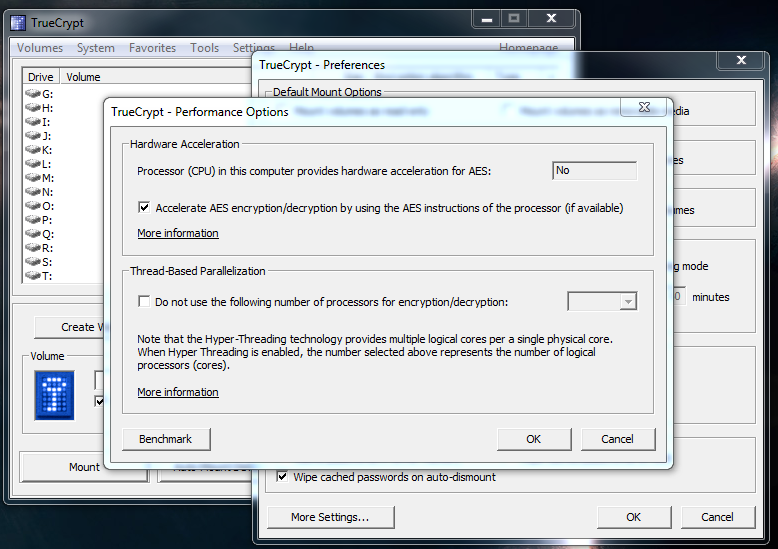Click the Mount button in main window
The width and height of the screenshot is (778, 549).
click(x=84, y=467)
